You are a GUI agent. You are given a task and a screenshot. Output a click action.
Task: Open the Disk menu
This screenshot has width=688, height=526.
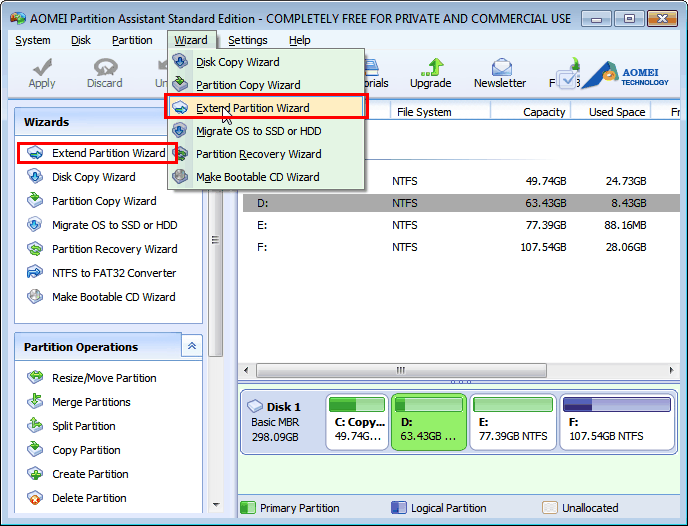81,40
